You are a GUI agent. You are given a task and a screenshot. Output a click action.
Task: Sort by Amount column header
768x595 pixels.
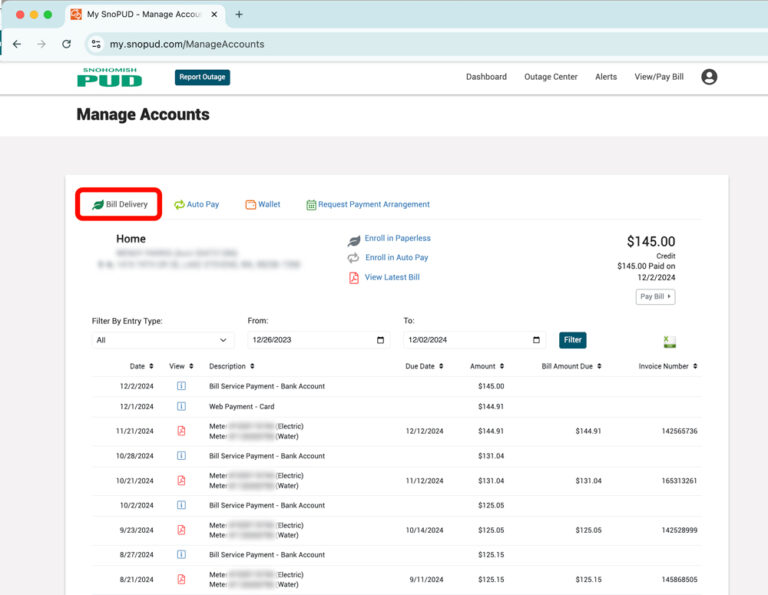point(487,366)
